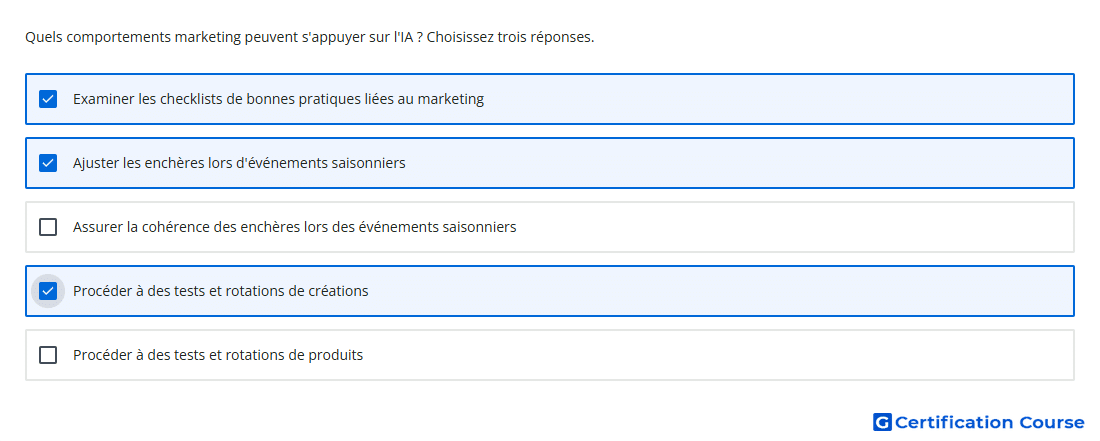Pick the 'Procéder à des tests et rotations de produits' label
Image resolution: width=1100 pixels, height=441 pixels.
tap(218, 355)
